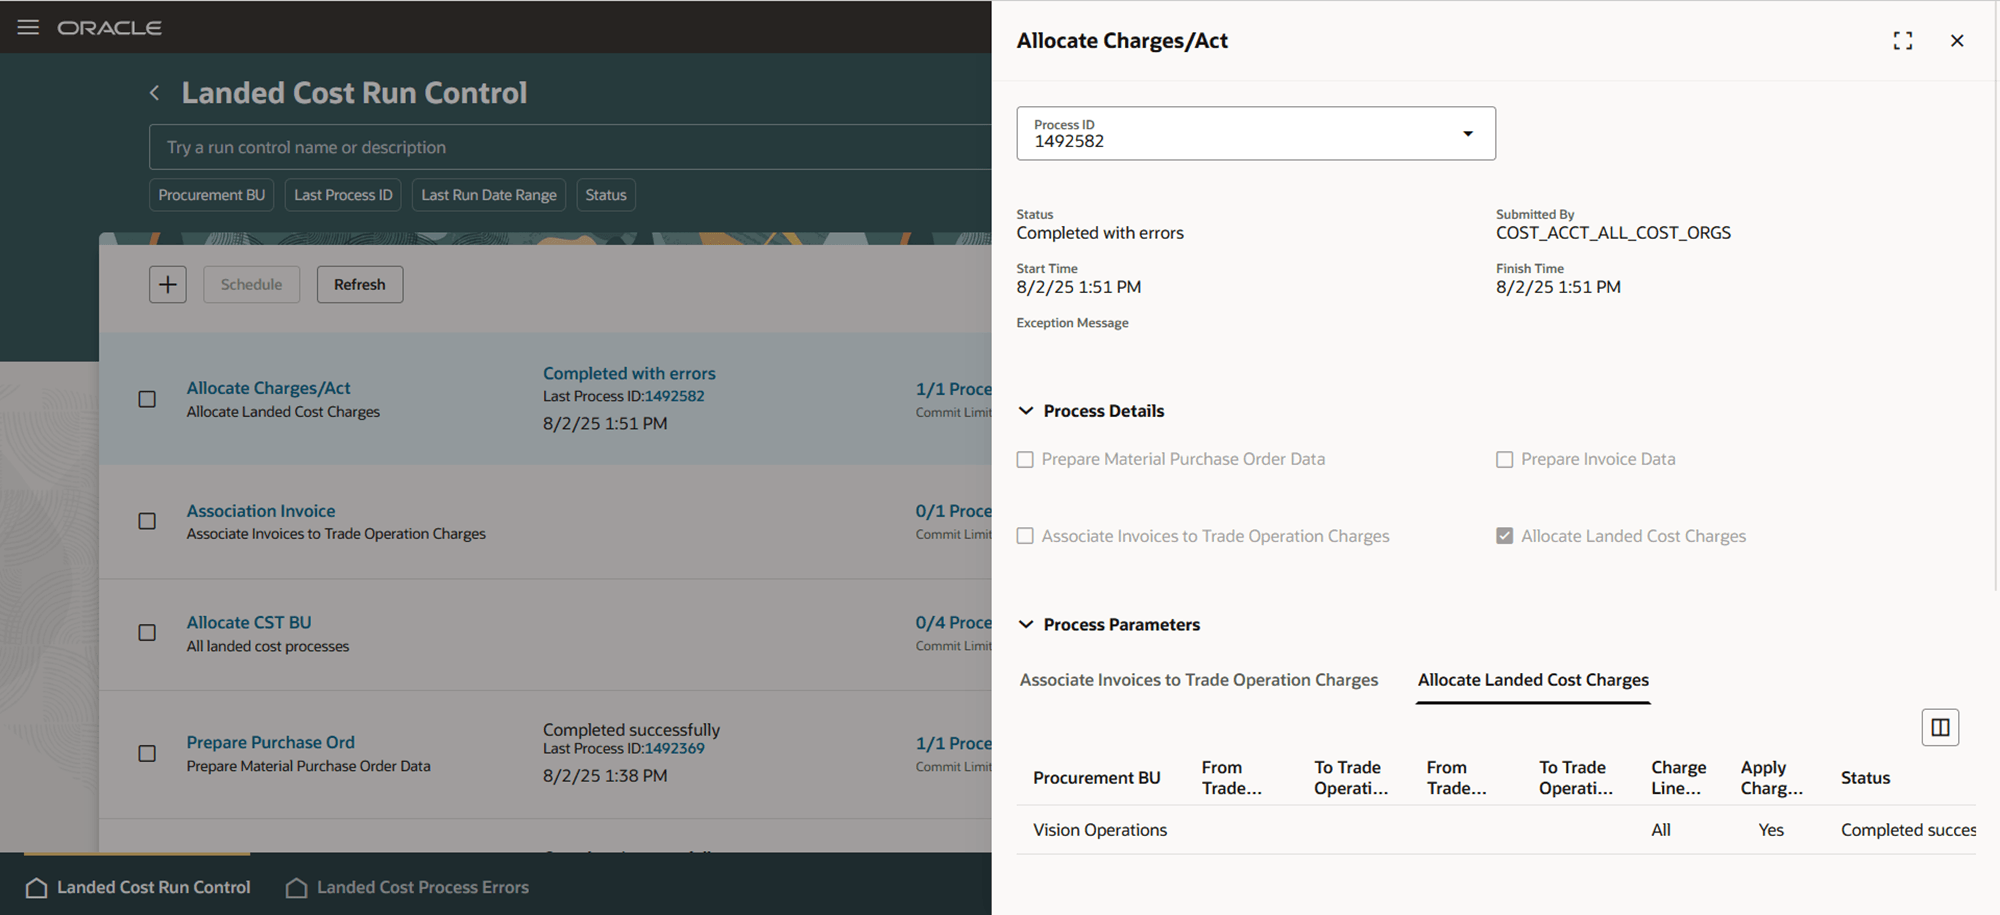Click the run control search field
The image size is (2000, 915).
570,147
